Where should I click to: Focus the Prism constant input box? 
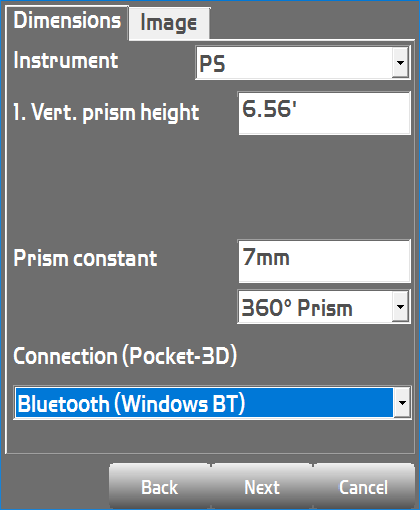[x=324, y=261]
